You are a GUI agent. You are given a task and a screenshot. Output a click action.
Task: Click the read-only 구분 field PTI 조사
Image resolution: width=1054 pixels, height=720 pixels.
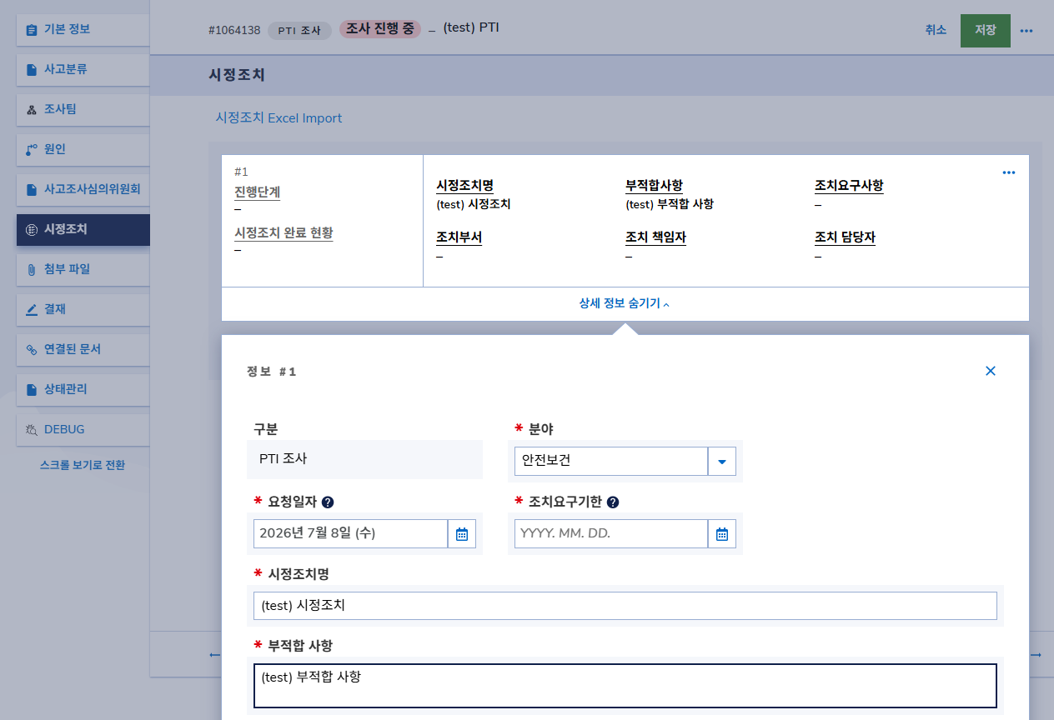[x=365, y=459]
